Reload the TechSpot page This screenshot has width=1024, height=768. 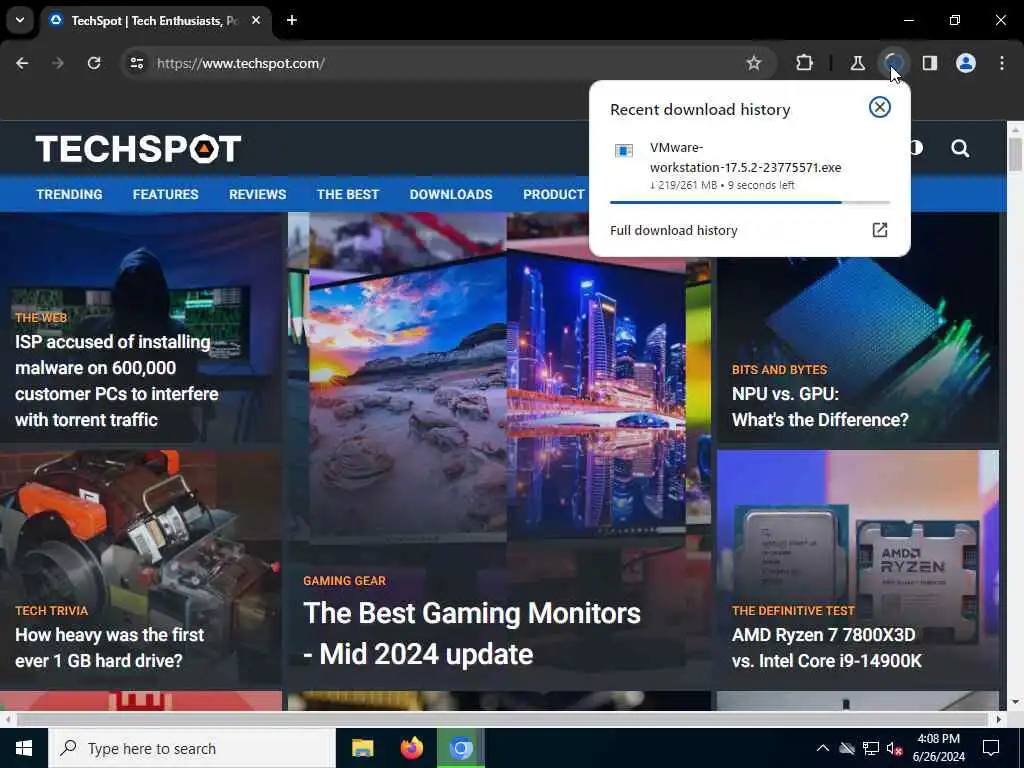point(94,63)
